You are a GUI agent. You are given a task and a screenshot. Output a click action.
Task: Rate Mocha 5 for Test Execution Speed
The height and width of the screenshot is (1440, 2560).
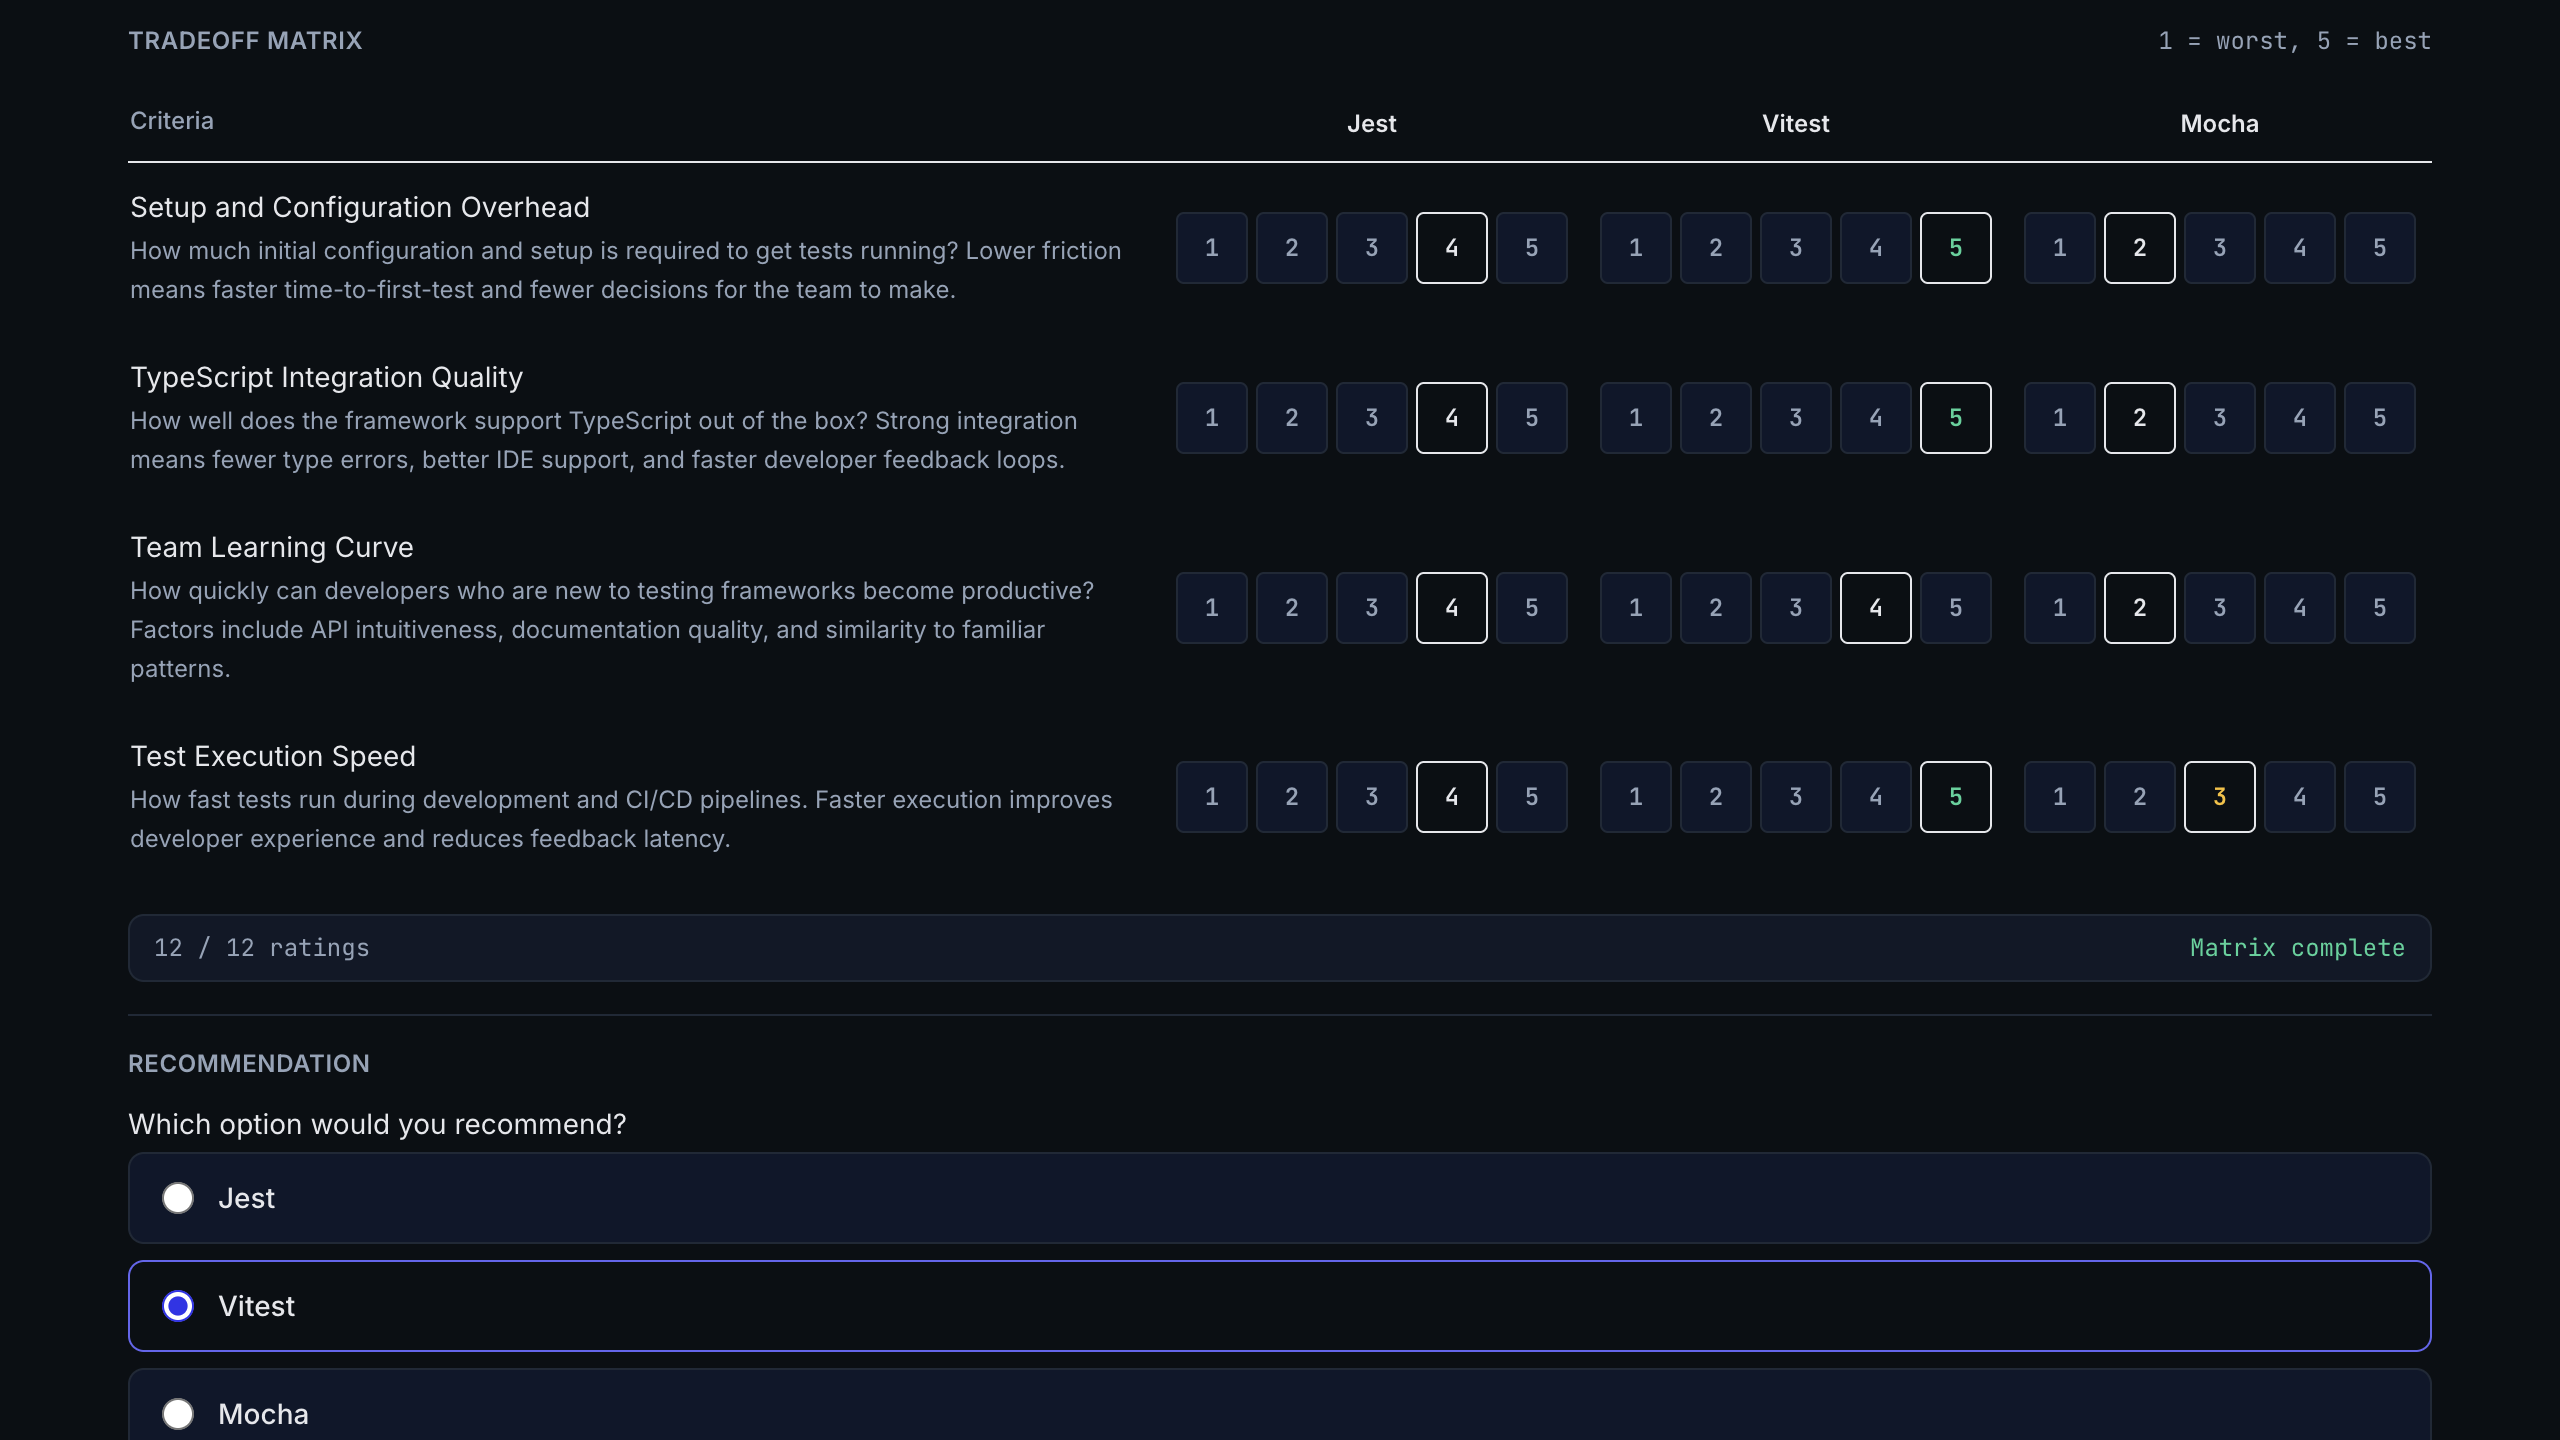(x=2379, y=796)
